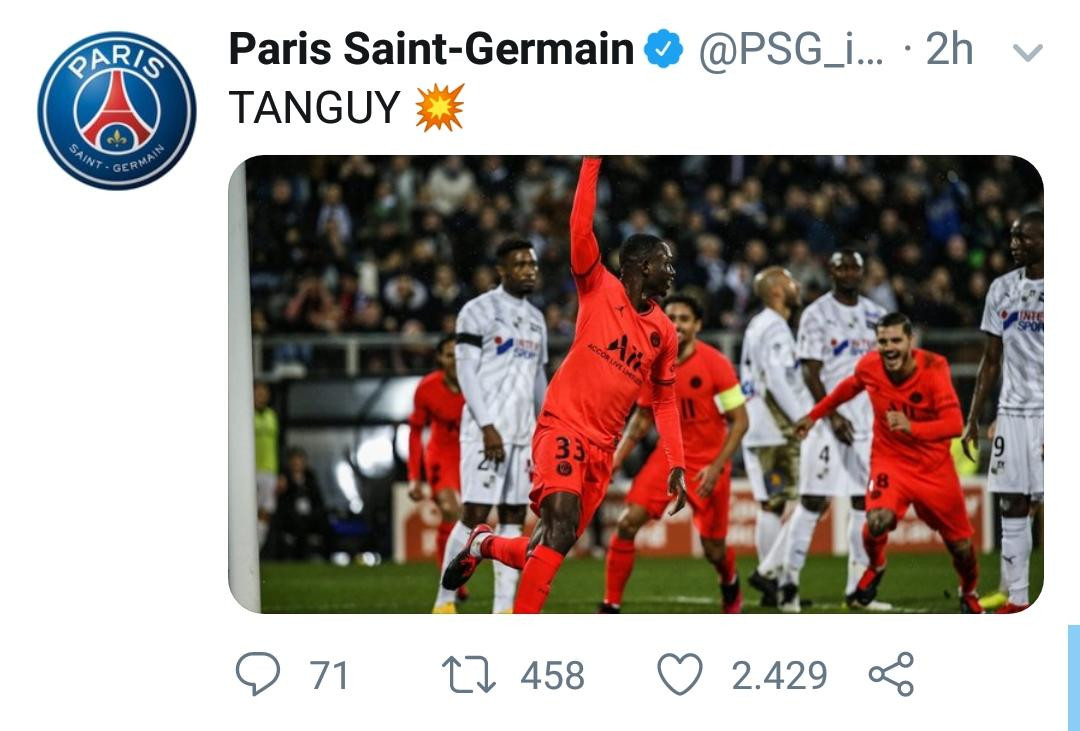The width and height of the screenshot is (1080, 731).
Task: Open the @PSG_i... handle link
Action: [791, 50]
